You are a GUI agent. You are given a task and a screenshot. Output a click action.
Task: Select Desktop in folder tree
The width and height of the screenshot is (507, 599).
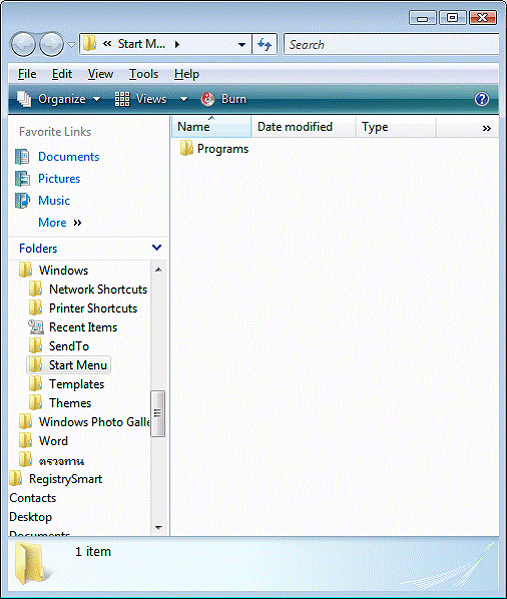click(31, 517)
